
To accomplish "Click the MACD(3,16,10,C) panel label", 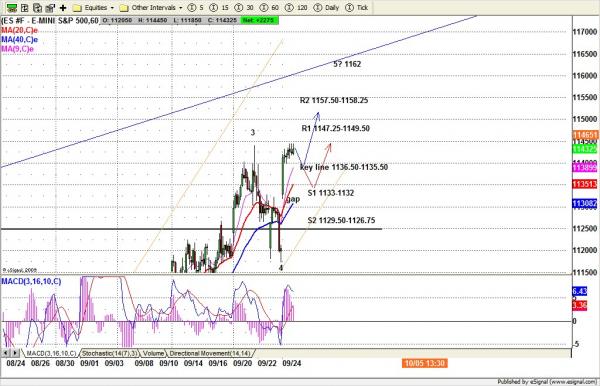I will pyautogui.click(x=31, y=281).
